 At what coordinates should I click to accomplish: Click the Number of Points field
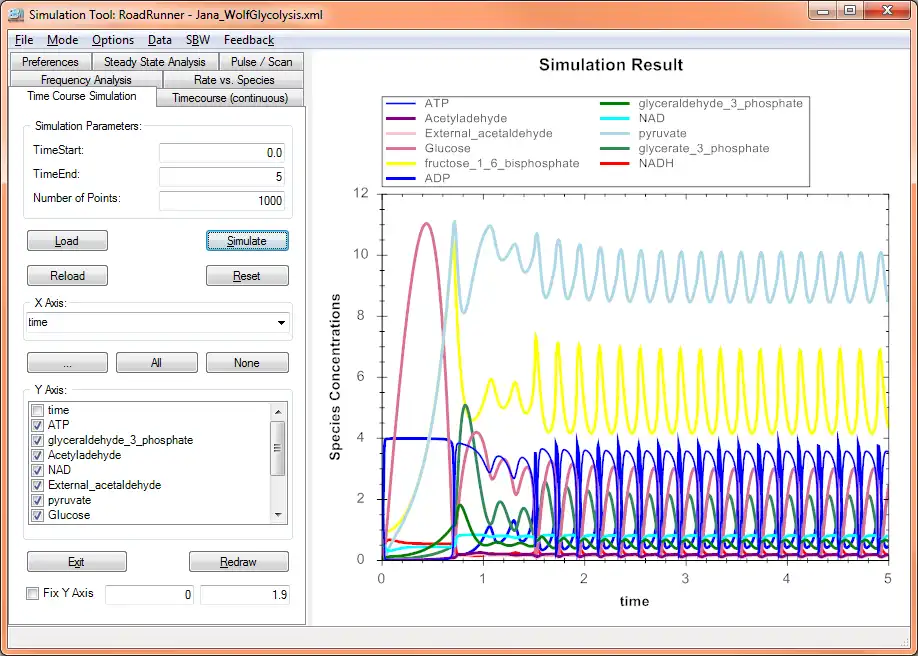point(222,200)
